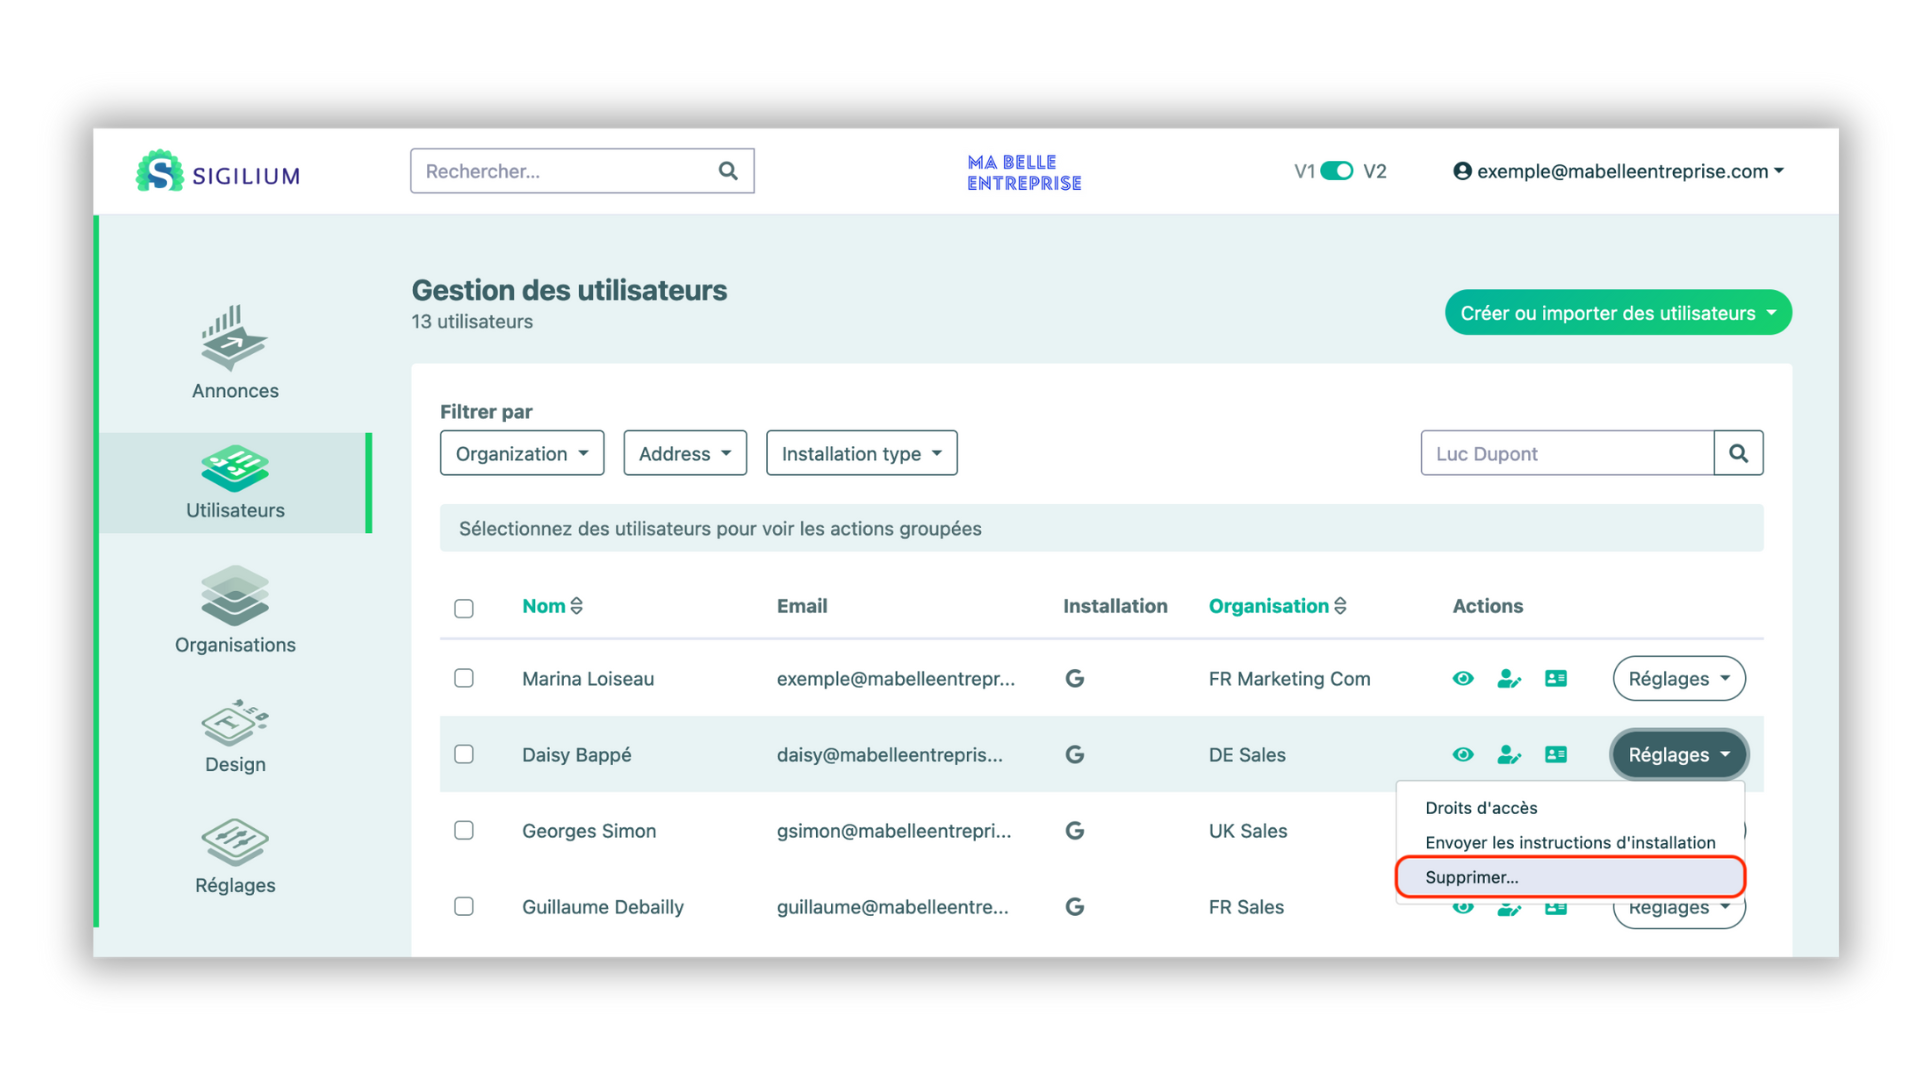Image resolution: width=1920 pixels, height=1080 pixels.
Task: Toggle the V1/V2 version switch
Action: coord(1336,171)
